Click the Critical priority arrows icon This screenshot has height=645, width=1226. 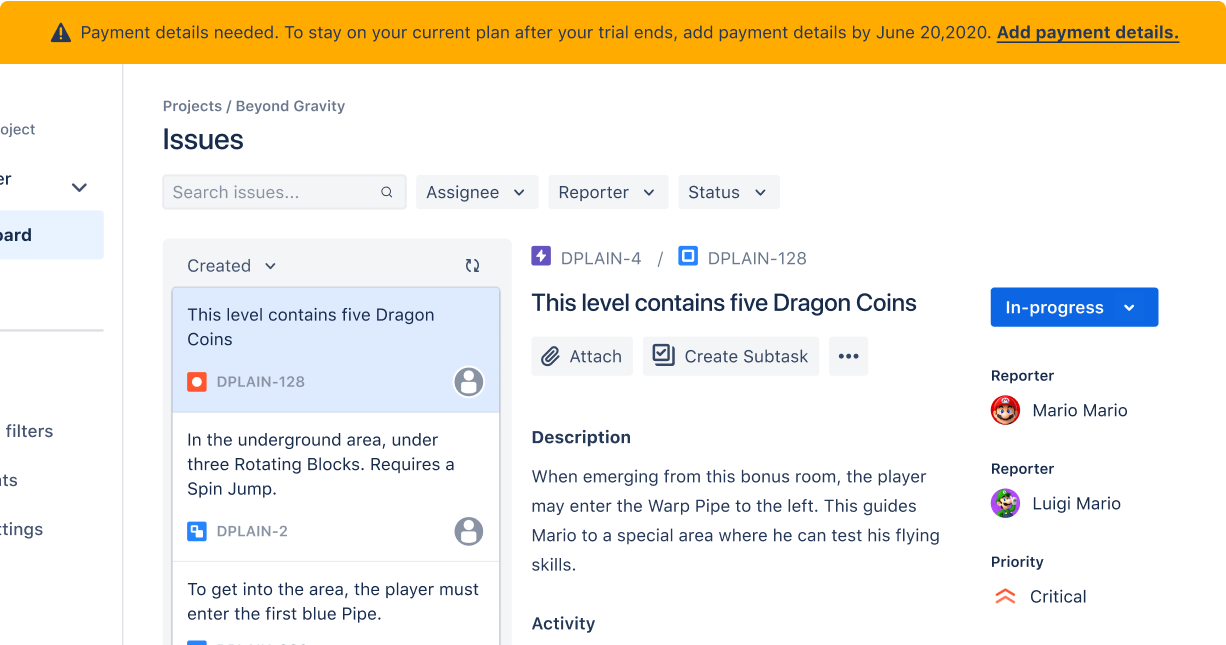point(1005,596)
